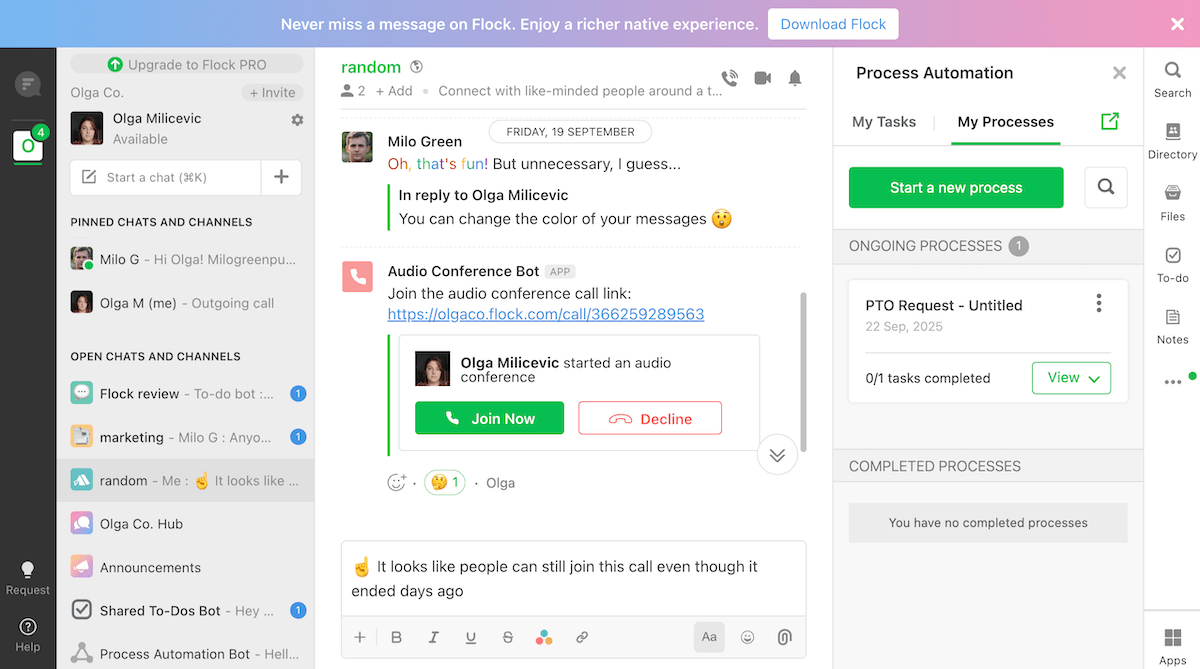Attach a file with paperclip icon
Image resolution: width=1200 pixels, height=669 pixels.
point(785,637)
